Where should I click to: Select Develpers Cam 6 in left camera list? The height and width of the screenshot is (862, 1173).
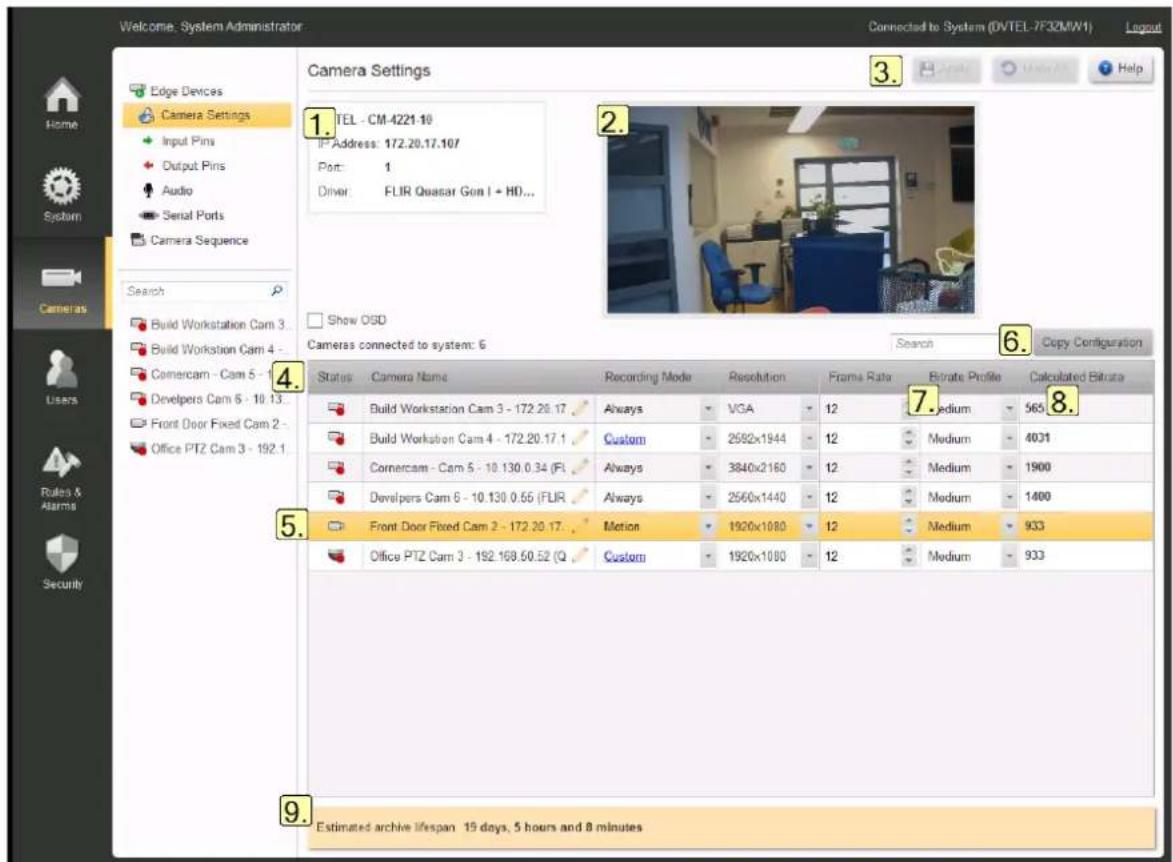pyautogui.click(x=209, y=399)
